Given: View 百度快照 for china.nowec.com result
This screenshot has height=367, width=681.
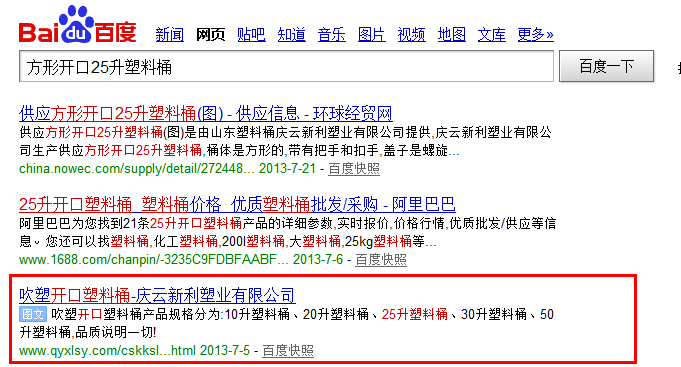Looking at the screenshot, I should (x=354, y=169).
